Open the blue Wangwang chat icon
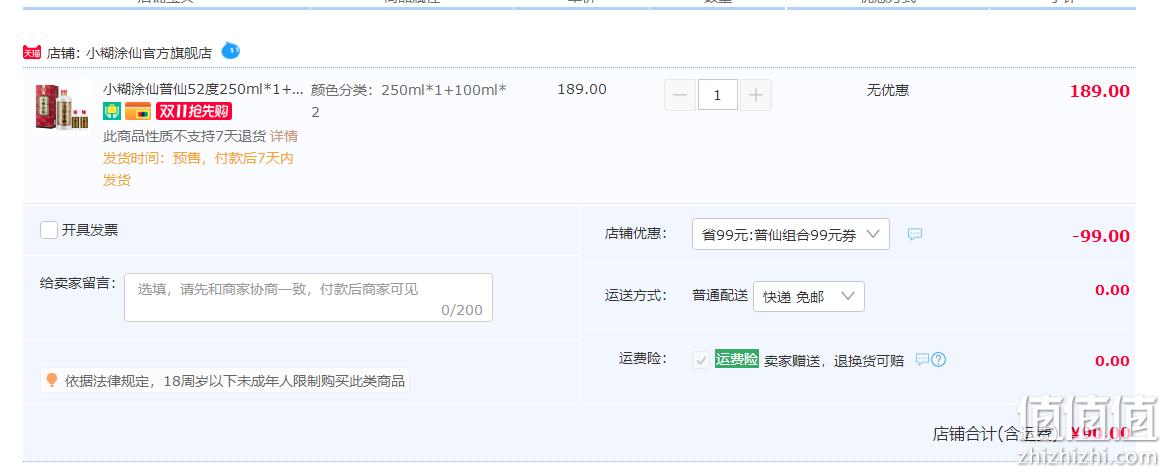The image size is (1167, 474). click(x=231, y=51)
